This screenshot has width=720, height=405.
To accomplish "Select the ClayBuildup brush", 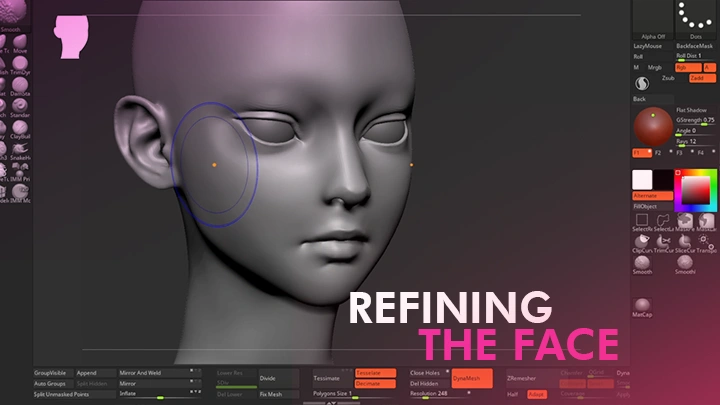I will [20, 129].
